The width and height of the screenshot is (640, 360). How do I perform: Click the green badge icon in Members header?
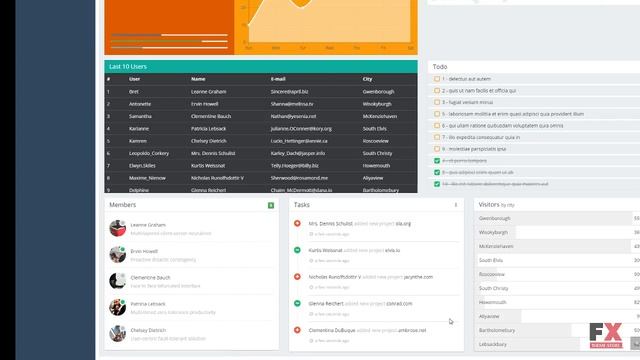click(x=271, y=205)
